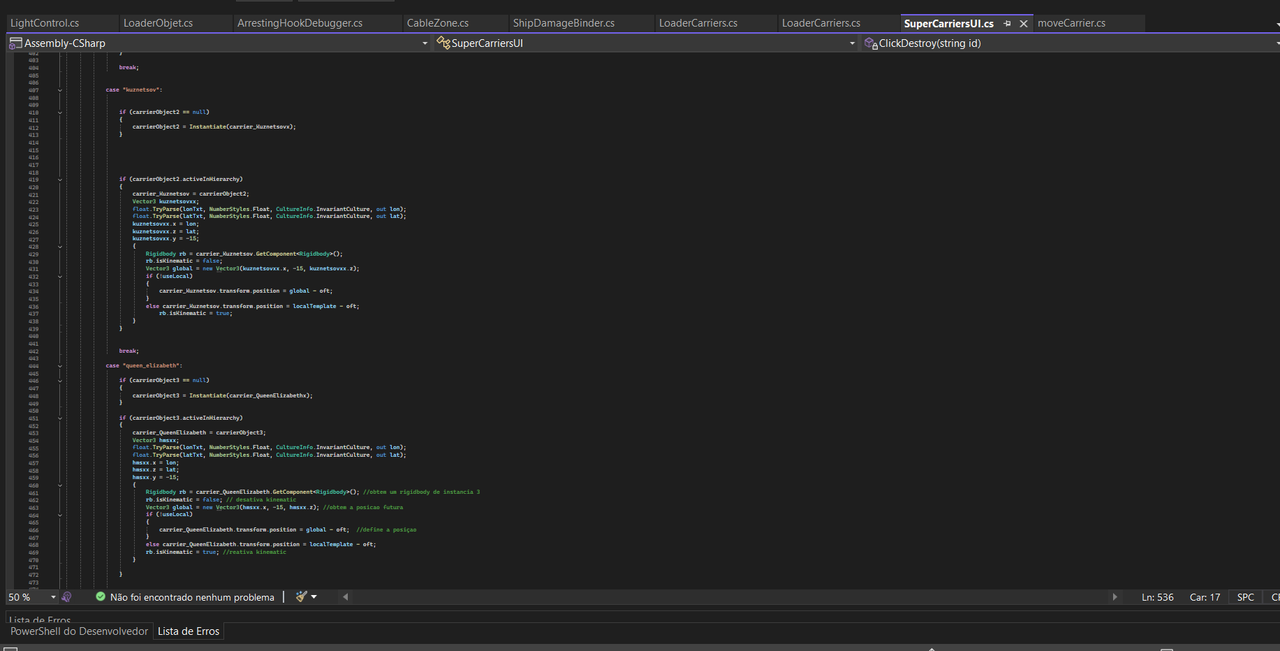Click the editor horizontal scrollbar track

point(730,597)
